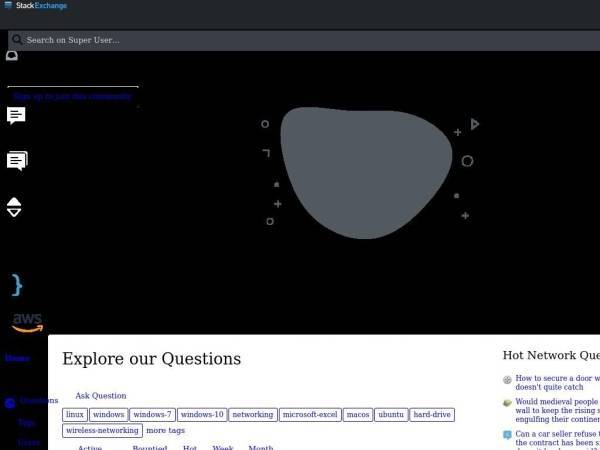600x450 pixels.
Task: Click the stacked speech bubbles icon
Action: (17, 161)
